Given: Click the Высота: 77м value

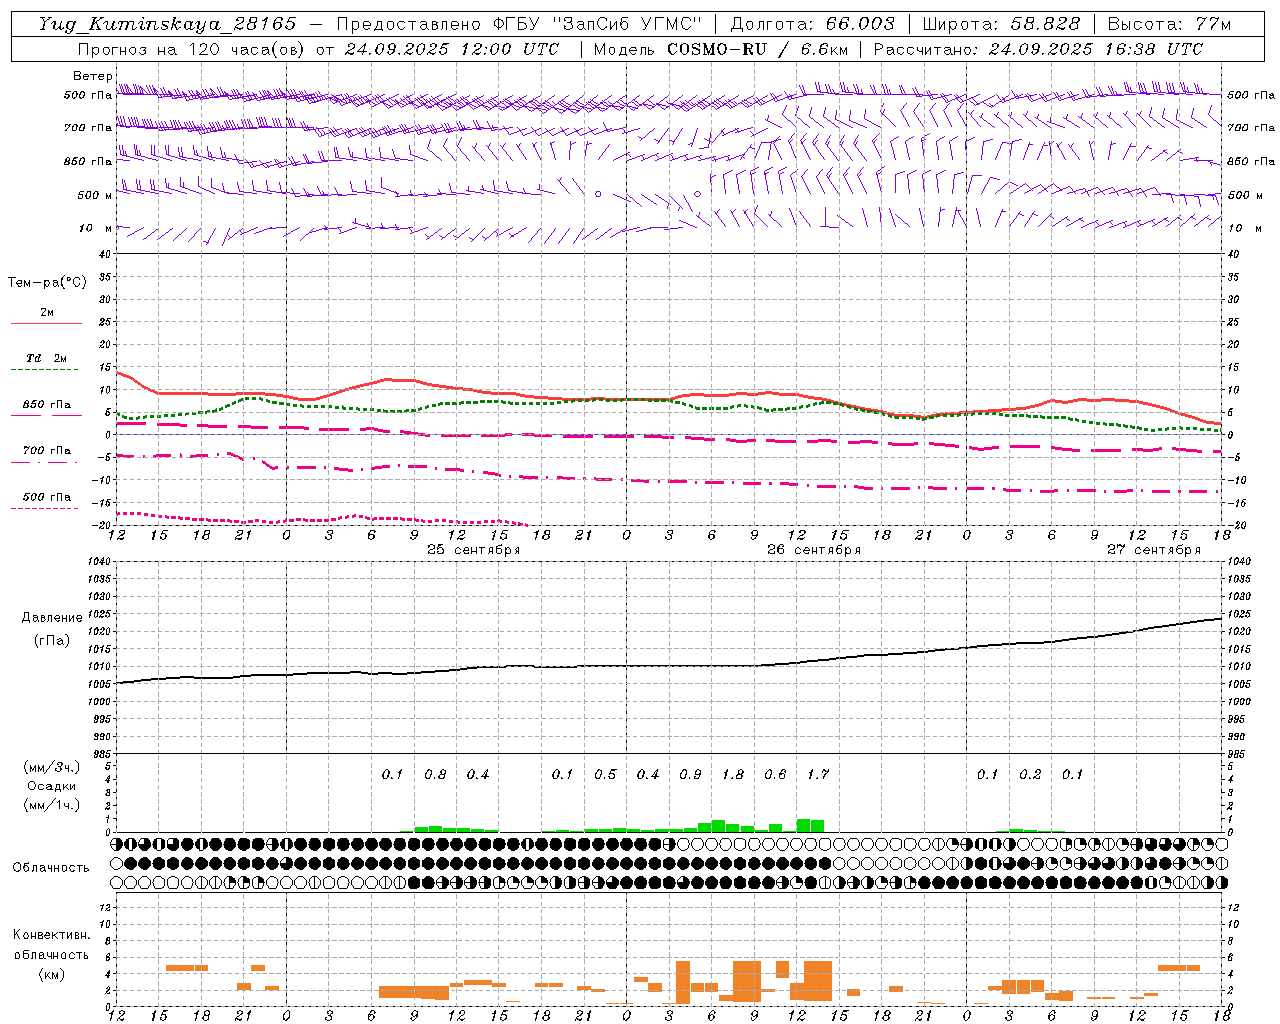Looking at the screenshot, I should 1170,24.
